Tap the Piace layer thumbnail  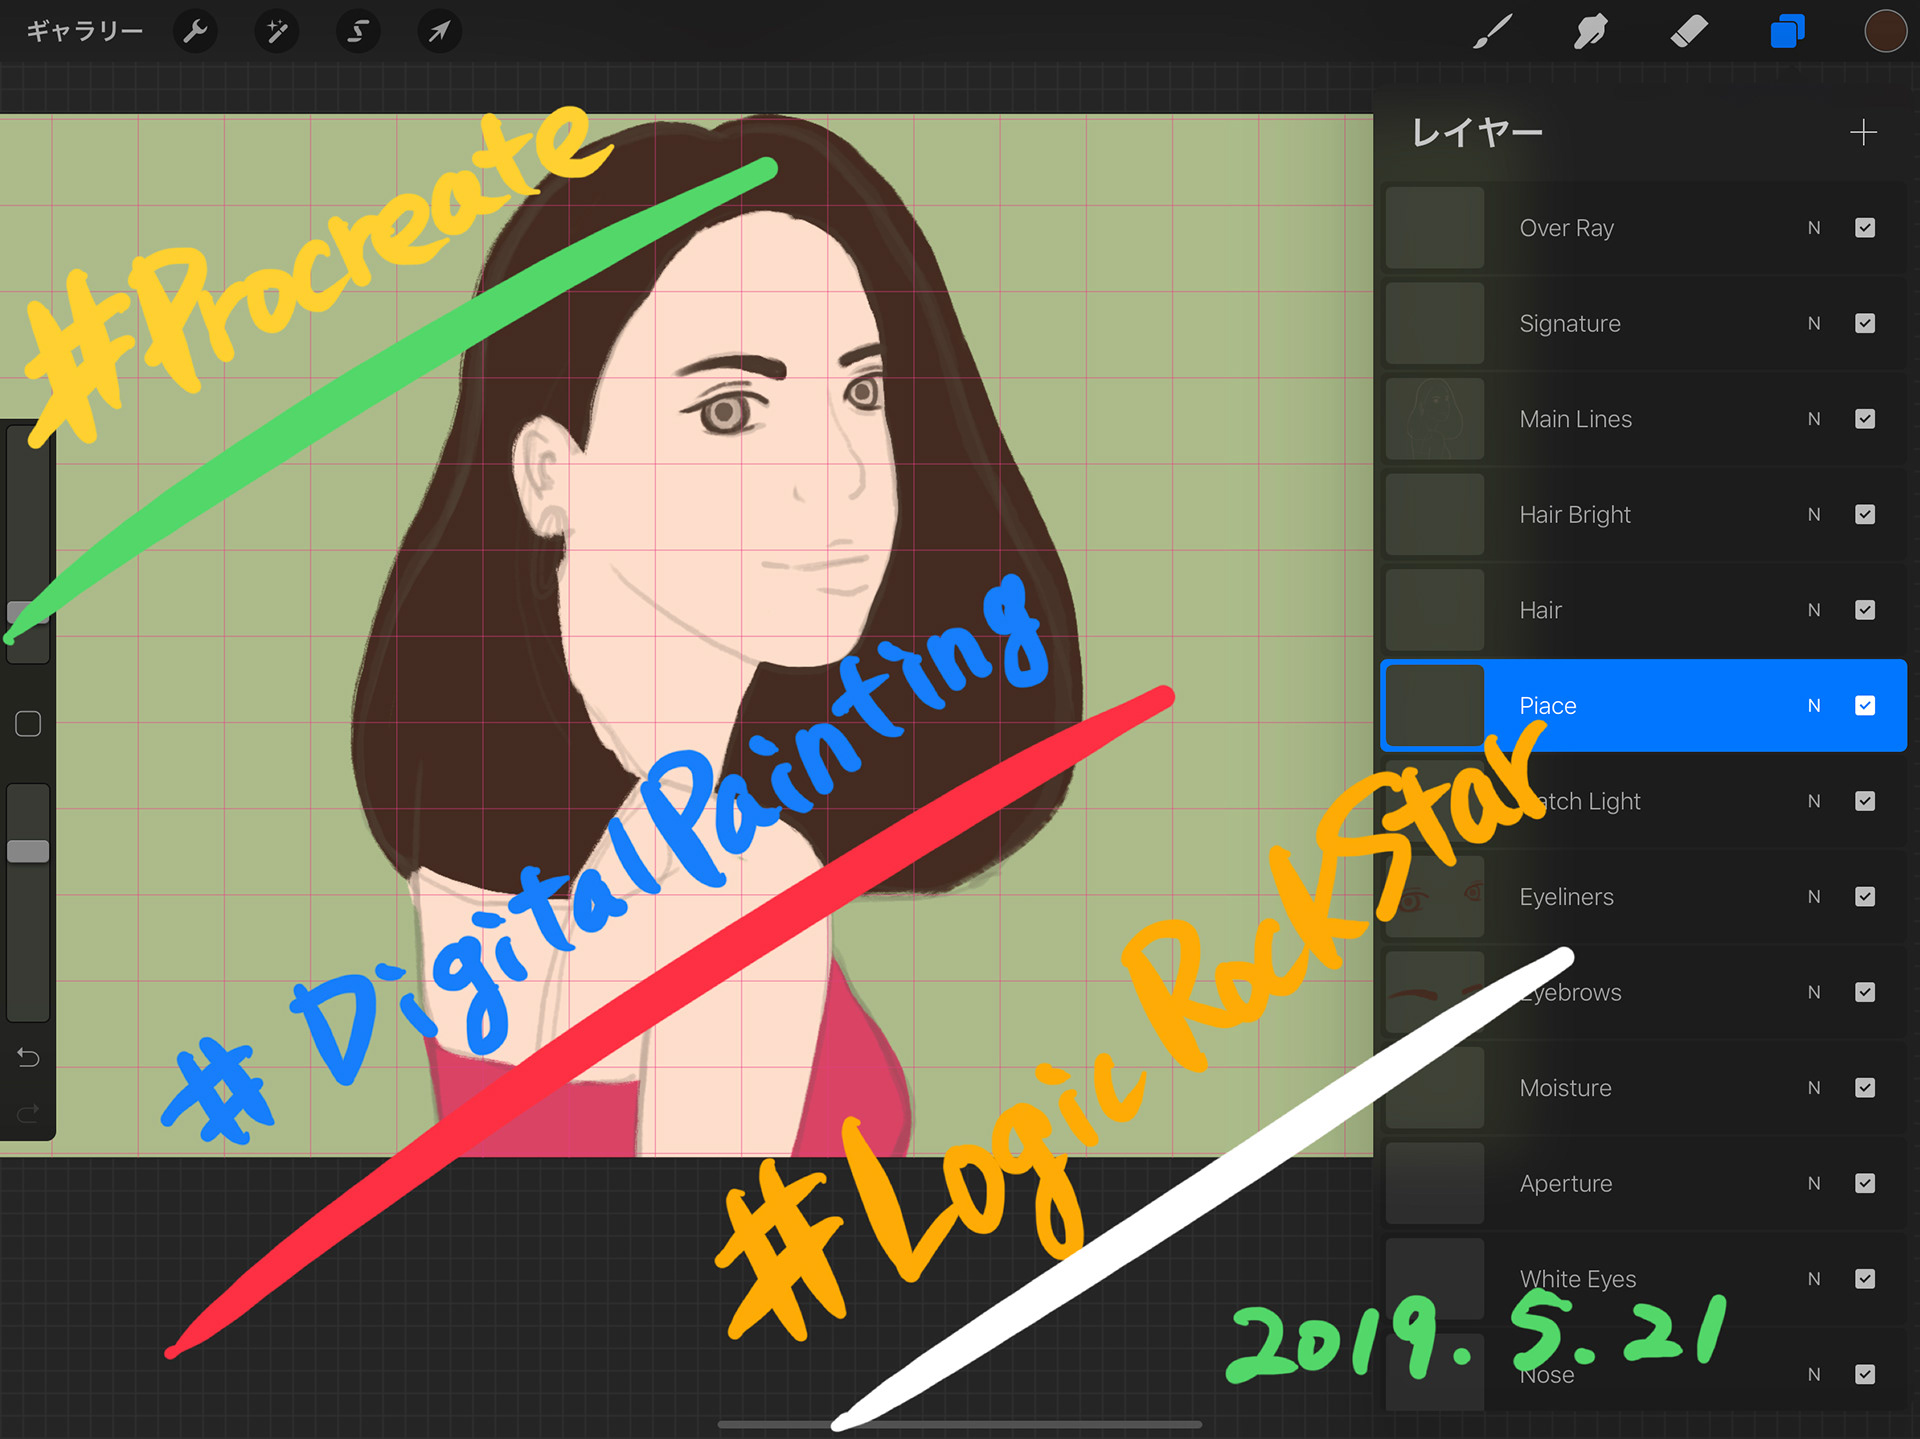pyautogui.click(x=1435, y=706)
